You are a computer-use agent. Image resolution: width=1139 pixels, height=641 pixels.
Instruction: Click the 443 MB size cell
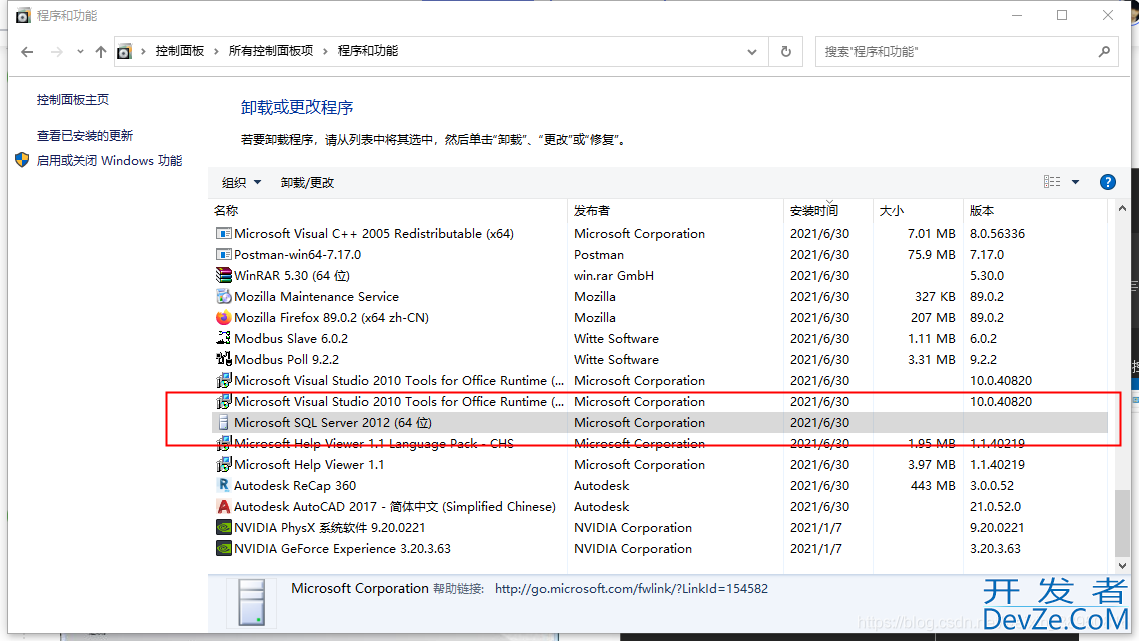pyautogui.click(x=933, y=485)
